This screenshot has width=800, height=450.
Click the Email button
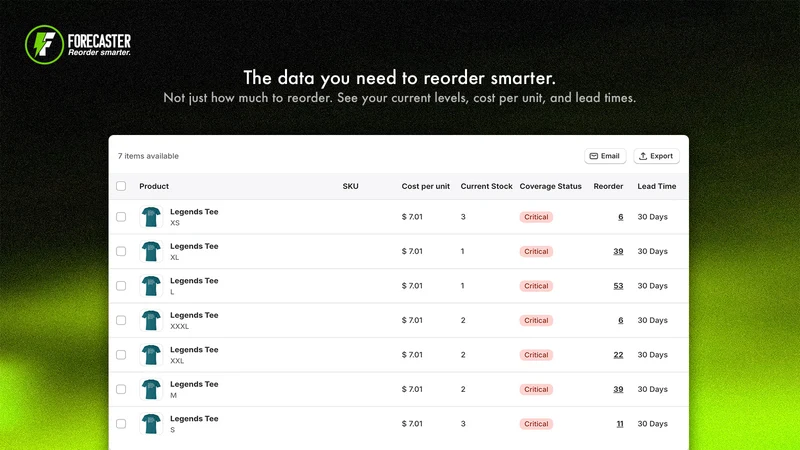(x=605, y=156)
